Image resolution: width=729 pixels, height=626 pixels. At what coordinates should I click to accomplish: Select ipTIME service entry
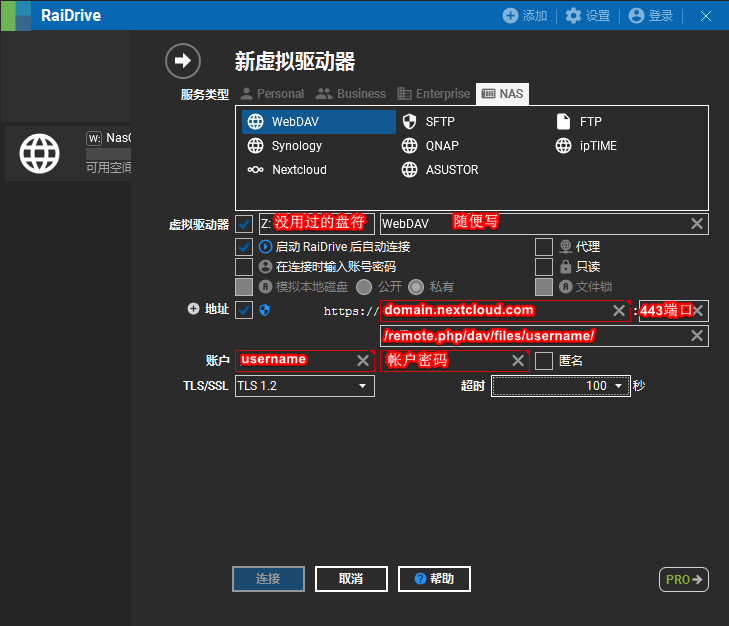click(x=586, y=146)
